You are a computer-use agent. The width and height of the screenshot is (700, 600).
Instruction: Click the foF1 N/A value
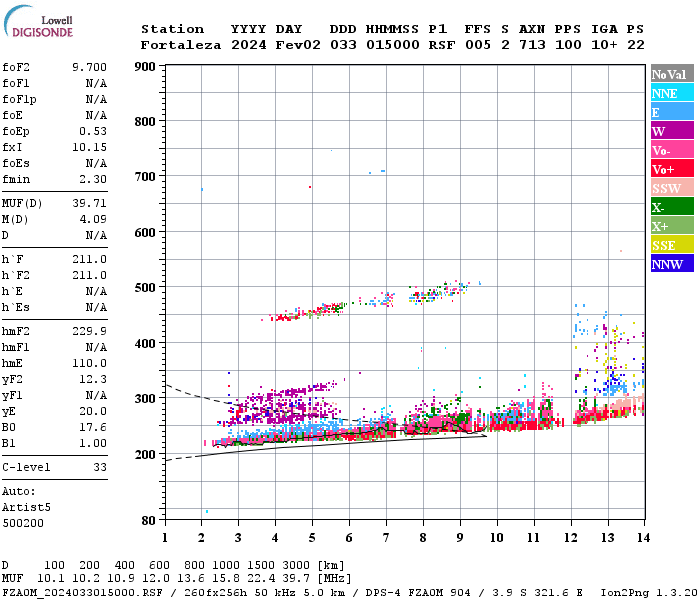[x=96, y=83]
